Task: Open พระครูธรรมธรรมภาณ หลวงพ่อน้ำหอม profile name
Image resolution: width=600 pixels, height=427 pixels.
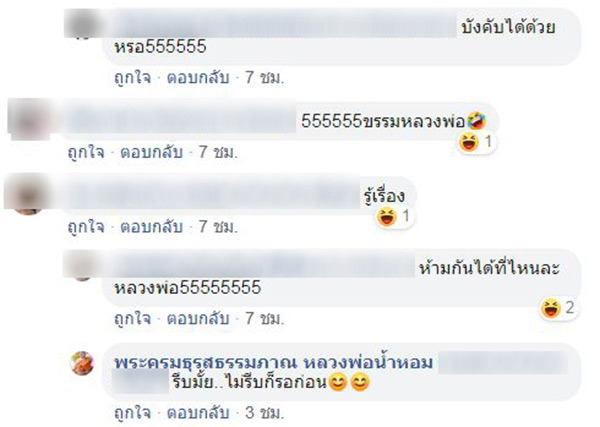Action: tap(274, 362)
